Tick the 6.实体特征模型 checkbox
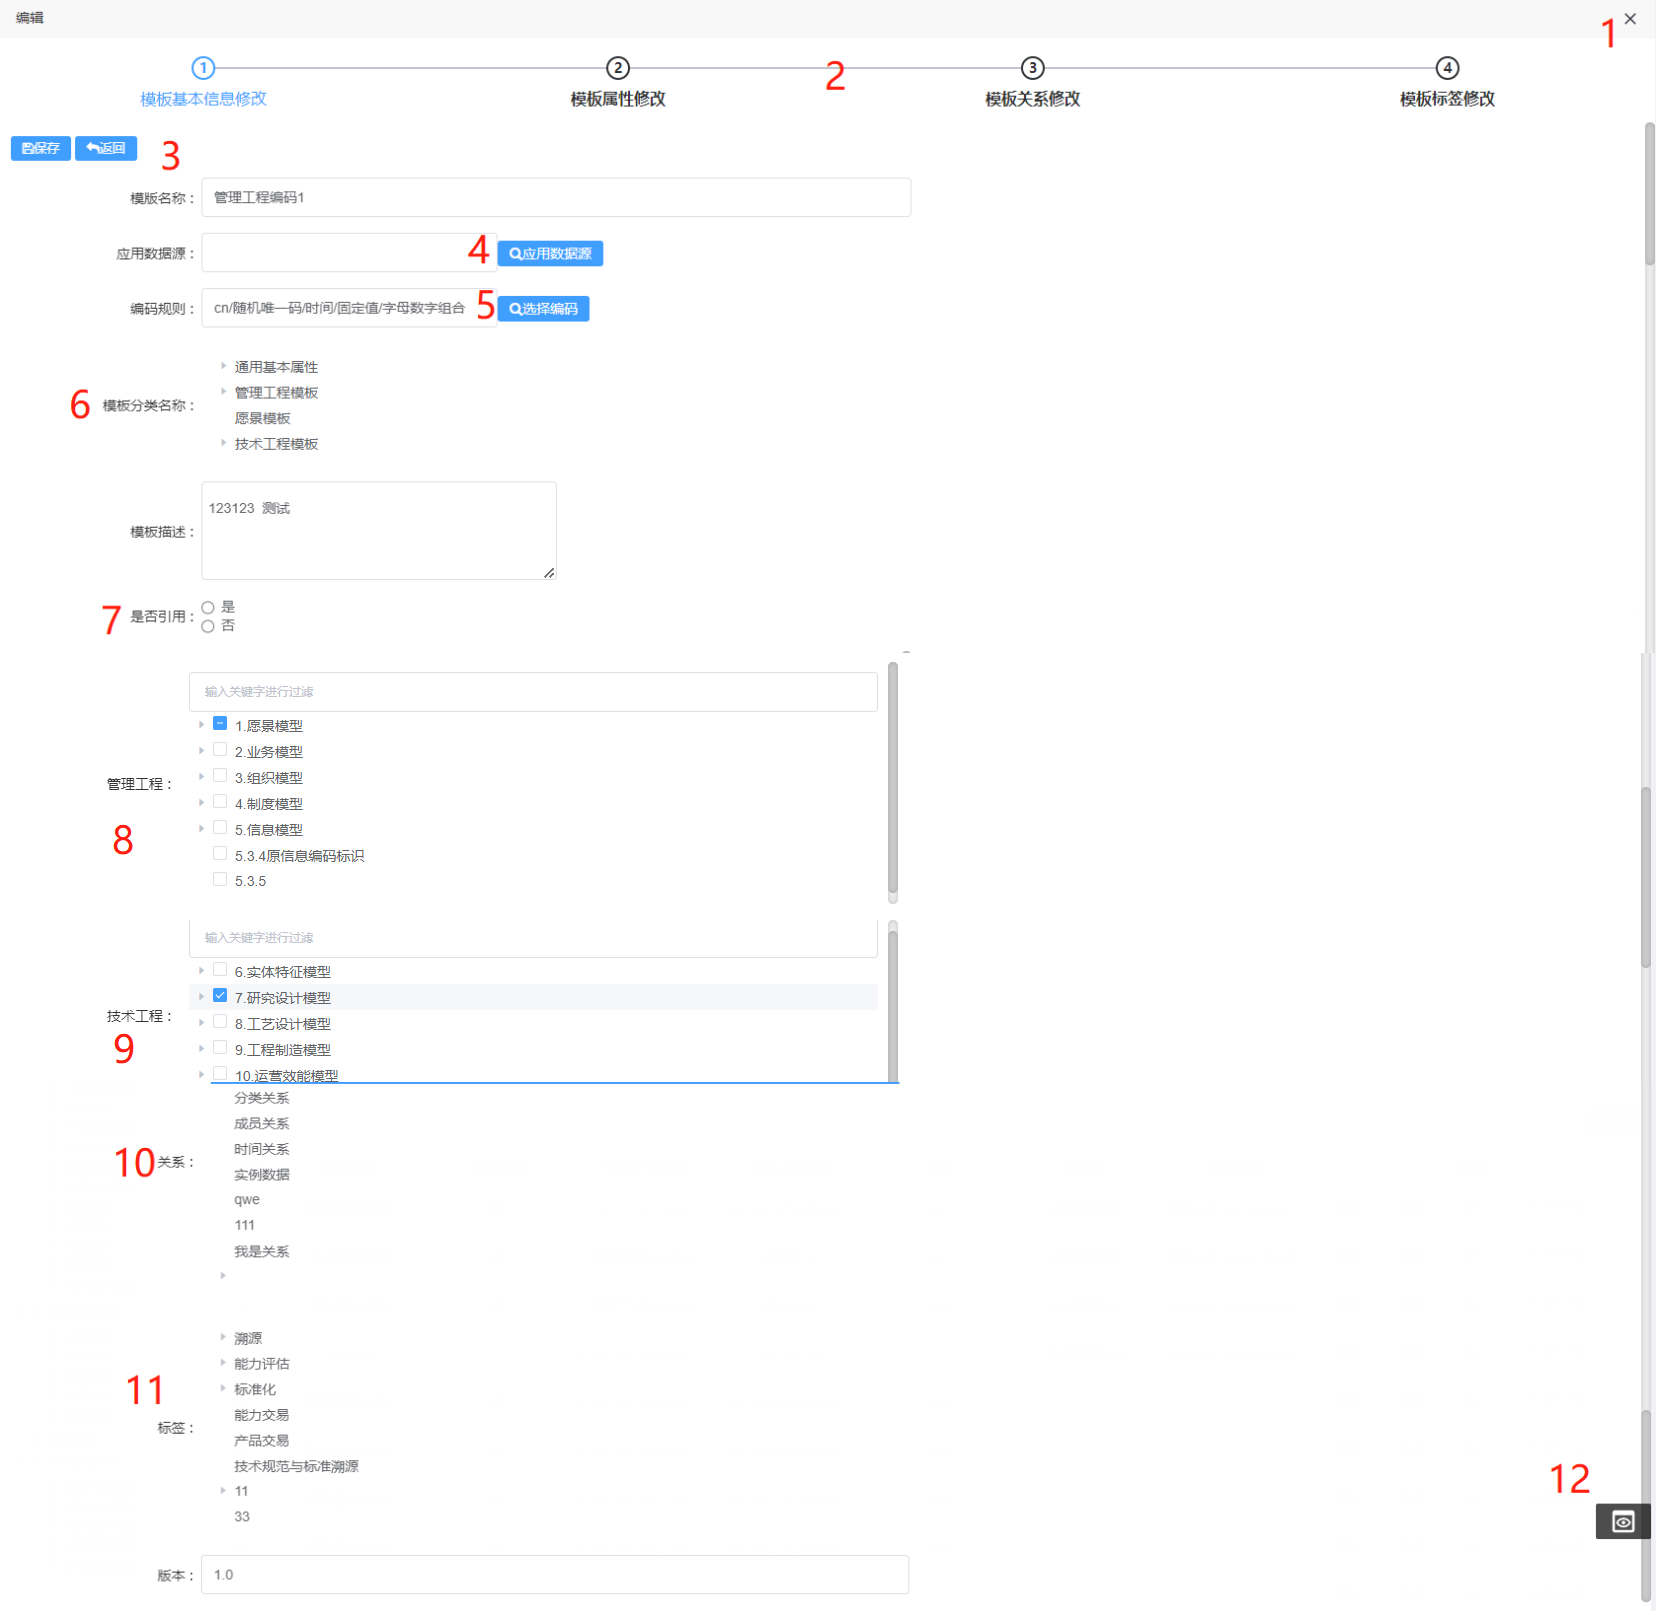Image resolution: width=1656 pixels, height=1611 pixels. point(220,970)
